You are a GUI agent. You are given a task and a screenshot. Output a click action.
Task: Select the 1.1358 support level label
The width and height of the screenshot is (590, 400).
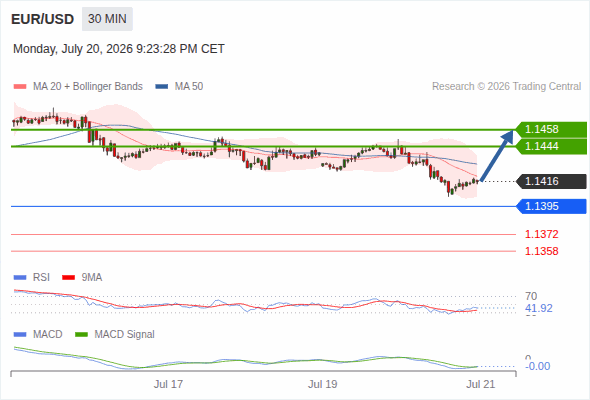tap(541, 251)
